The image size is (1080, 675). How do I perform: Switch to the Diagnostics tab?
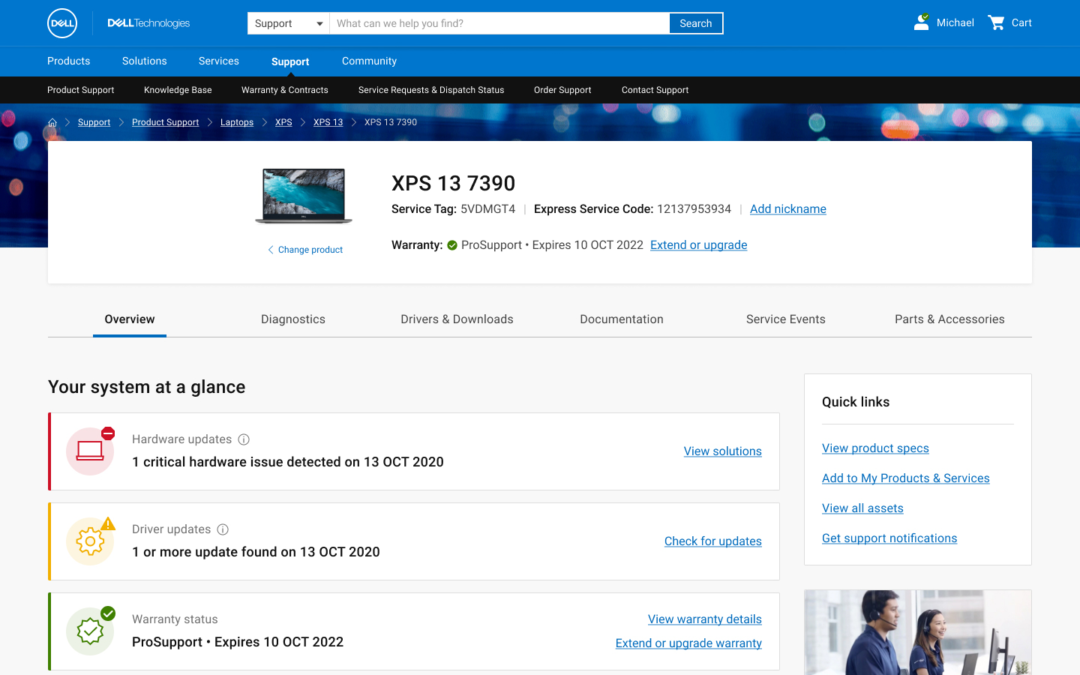pos(293,319)
